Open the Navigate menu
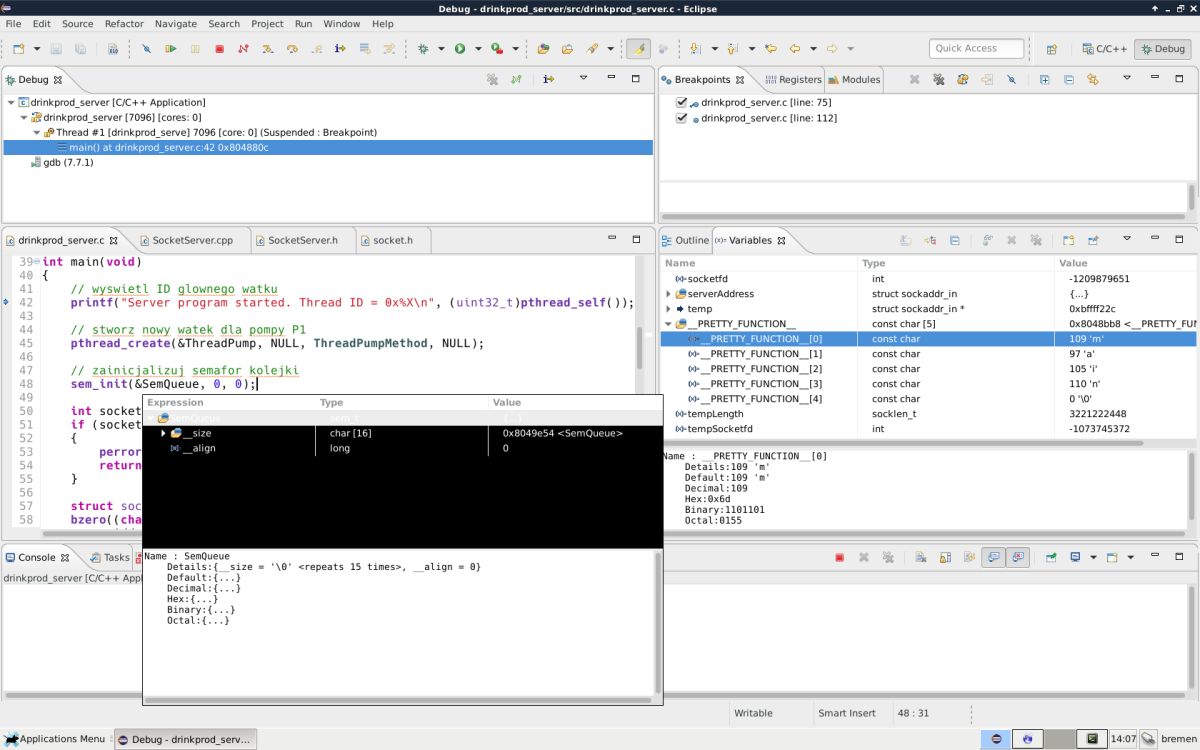Viewport: 1200px width, 750px height. (x=175, y=24)
